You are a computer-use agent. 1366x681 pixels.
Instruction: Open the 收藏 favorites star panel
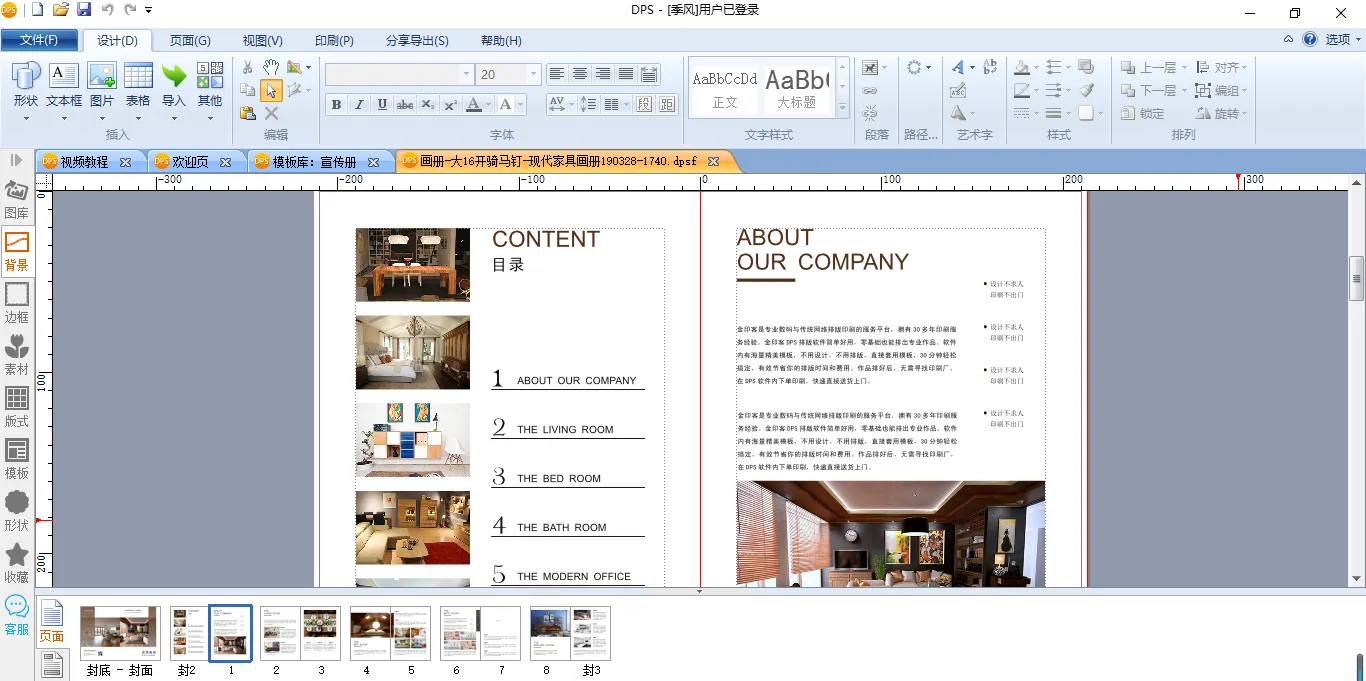click(16, 564)
